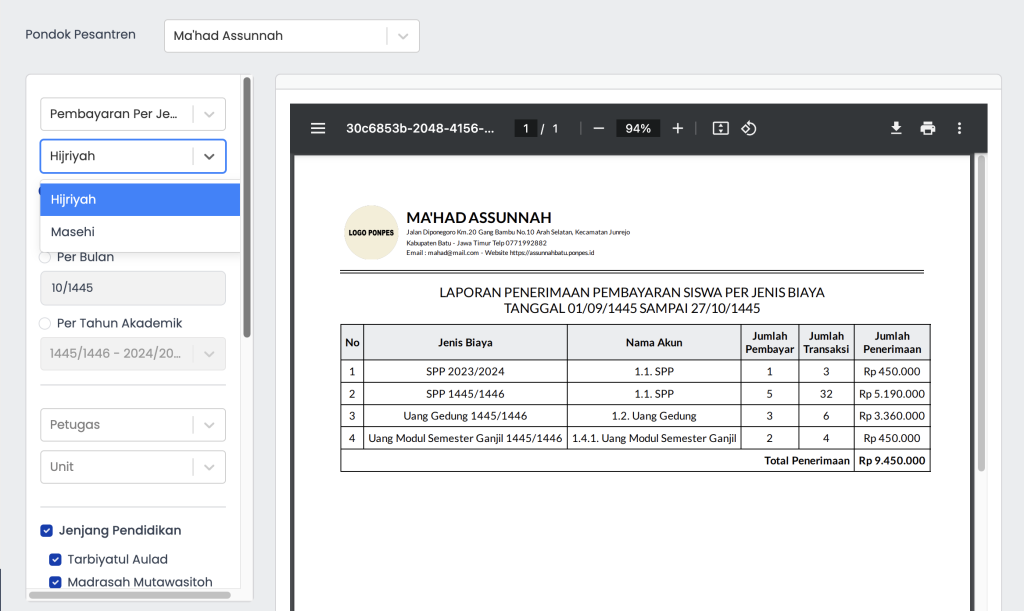1024x611 pixels.
Task: Print the PDF report
Action: [927, 129]
